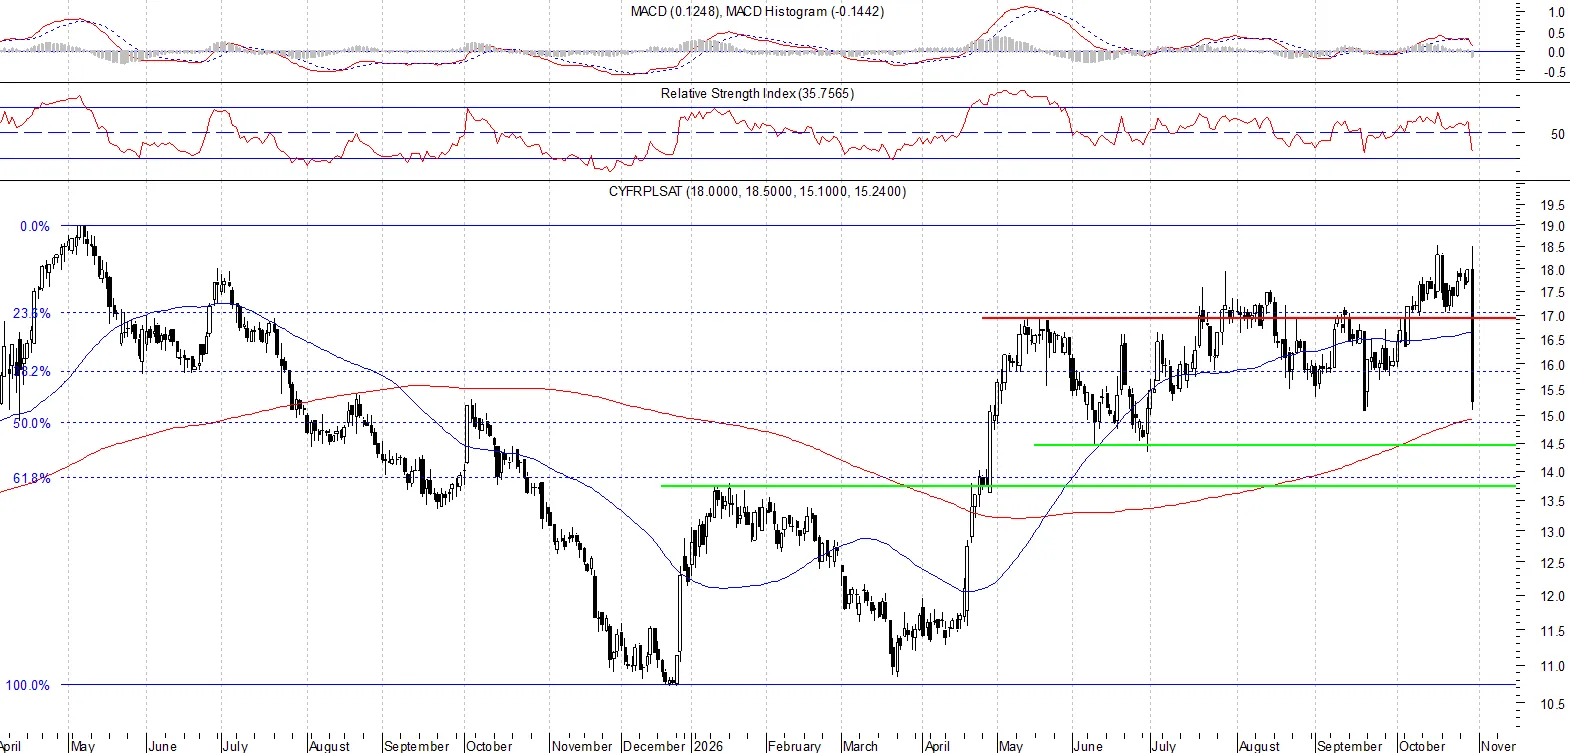Image resolution: width=1570 pixels, height=753 pixels.
Task: Click the 12.0 price axis label
Action: point(1552,597)
